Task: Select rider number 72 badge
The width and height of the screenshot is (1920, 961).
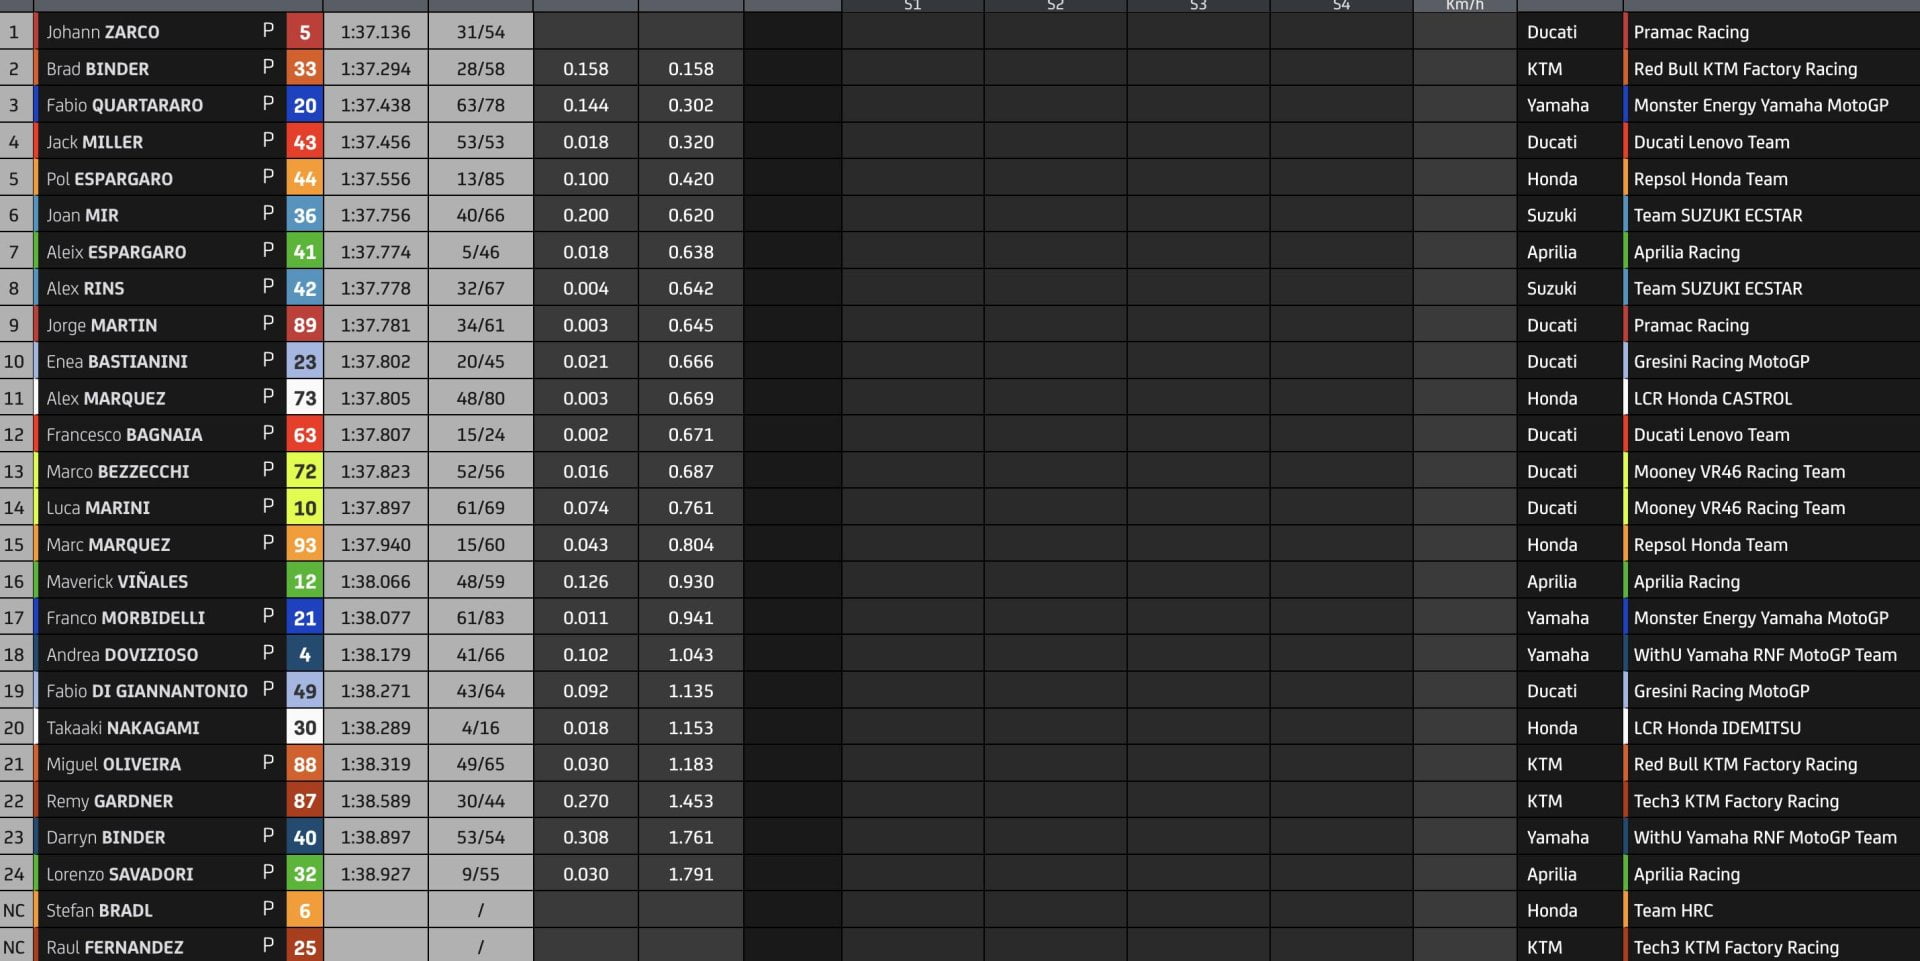Action: (x=304, y=471)
